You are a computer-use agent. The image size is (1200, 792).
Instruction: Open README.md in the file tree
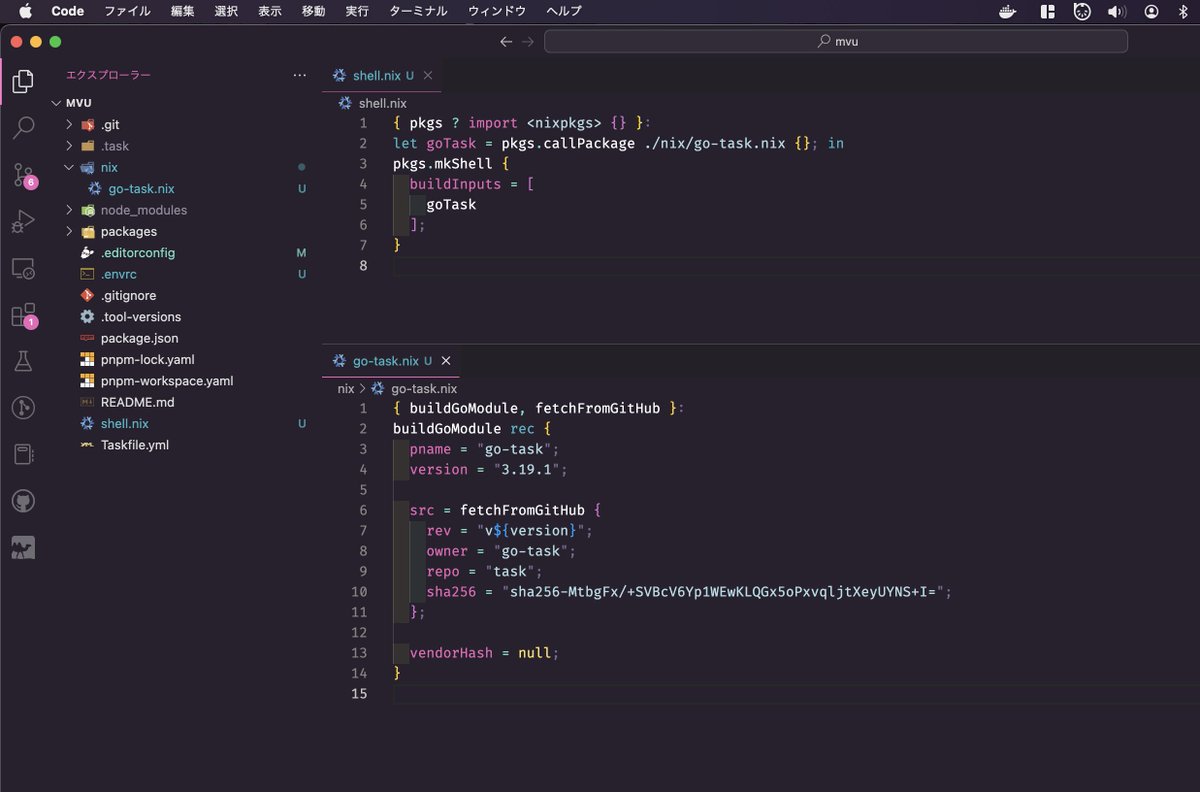[x=137, y=402]
